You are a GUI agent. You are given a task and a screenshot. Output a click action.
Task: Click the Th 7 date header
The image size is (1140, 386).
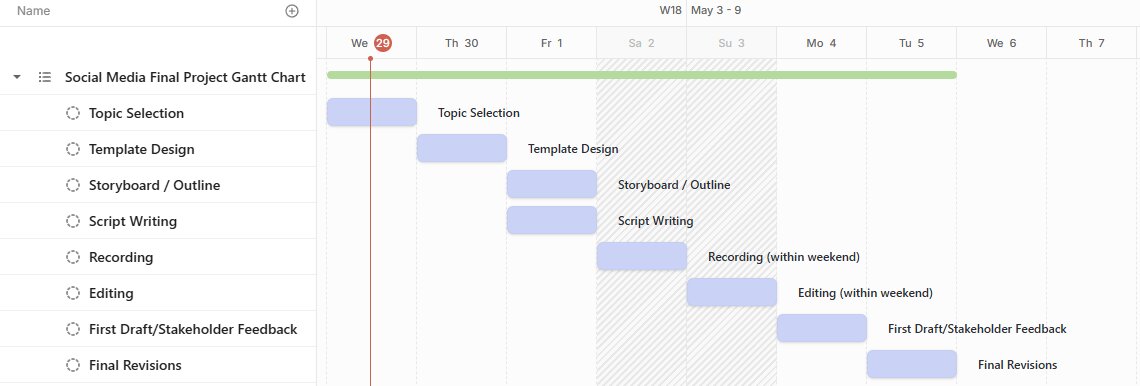[x=1092, y=43]
